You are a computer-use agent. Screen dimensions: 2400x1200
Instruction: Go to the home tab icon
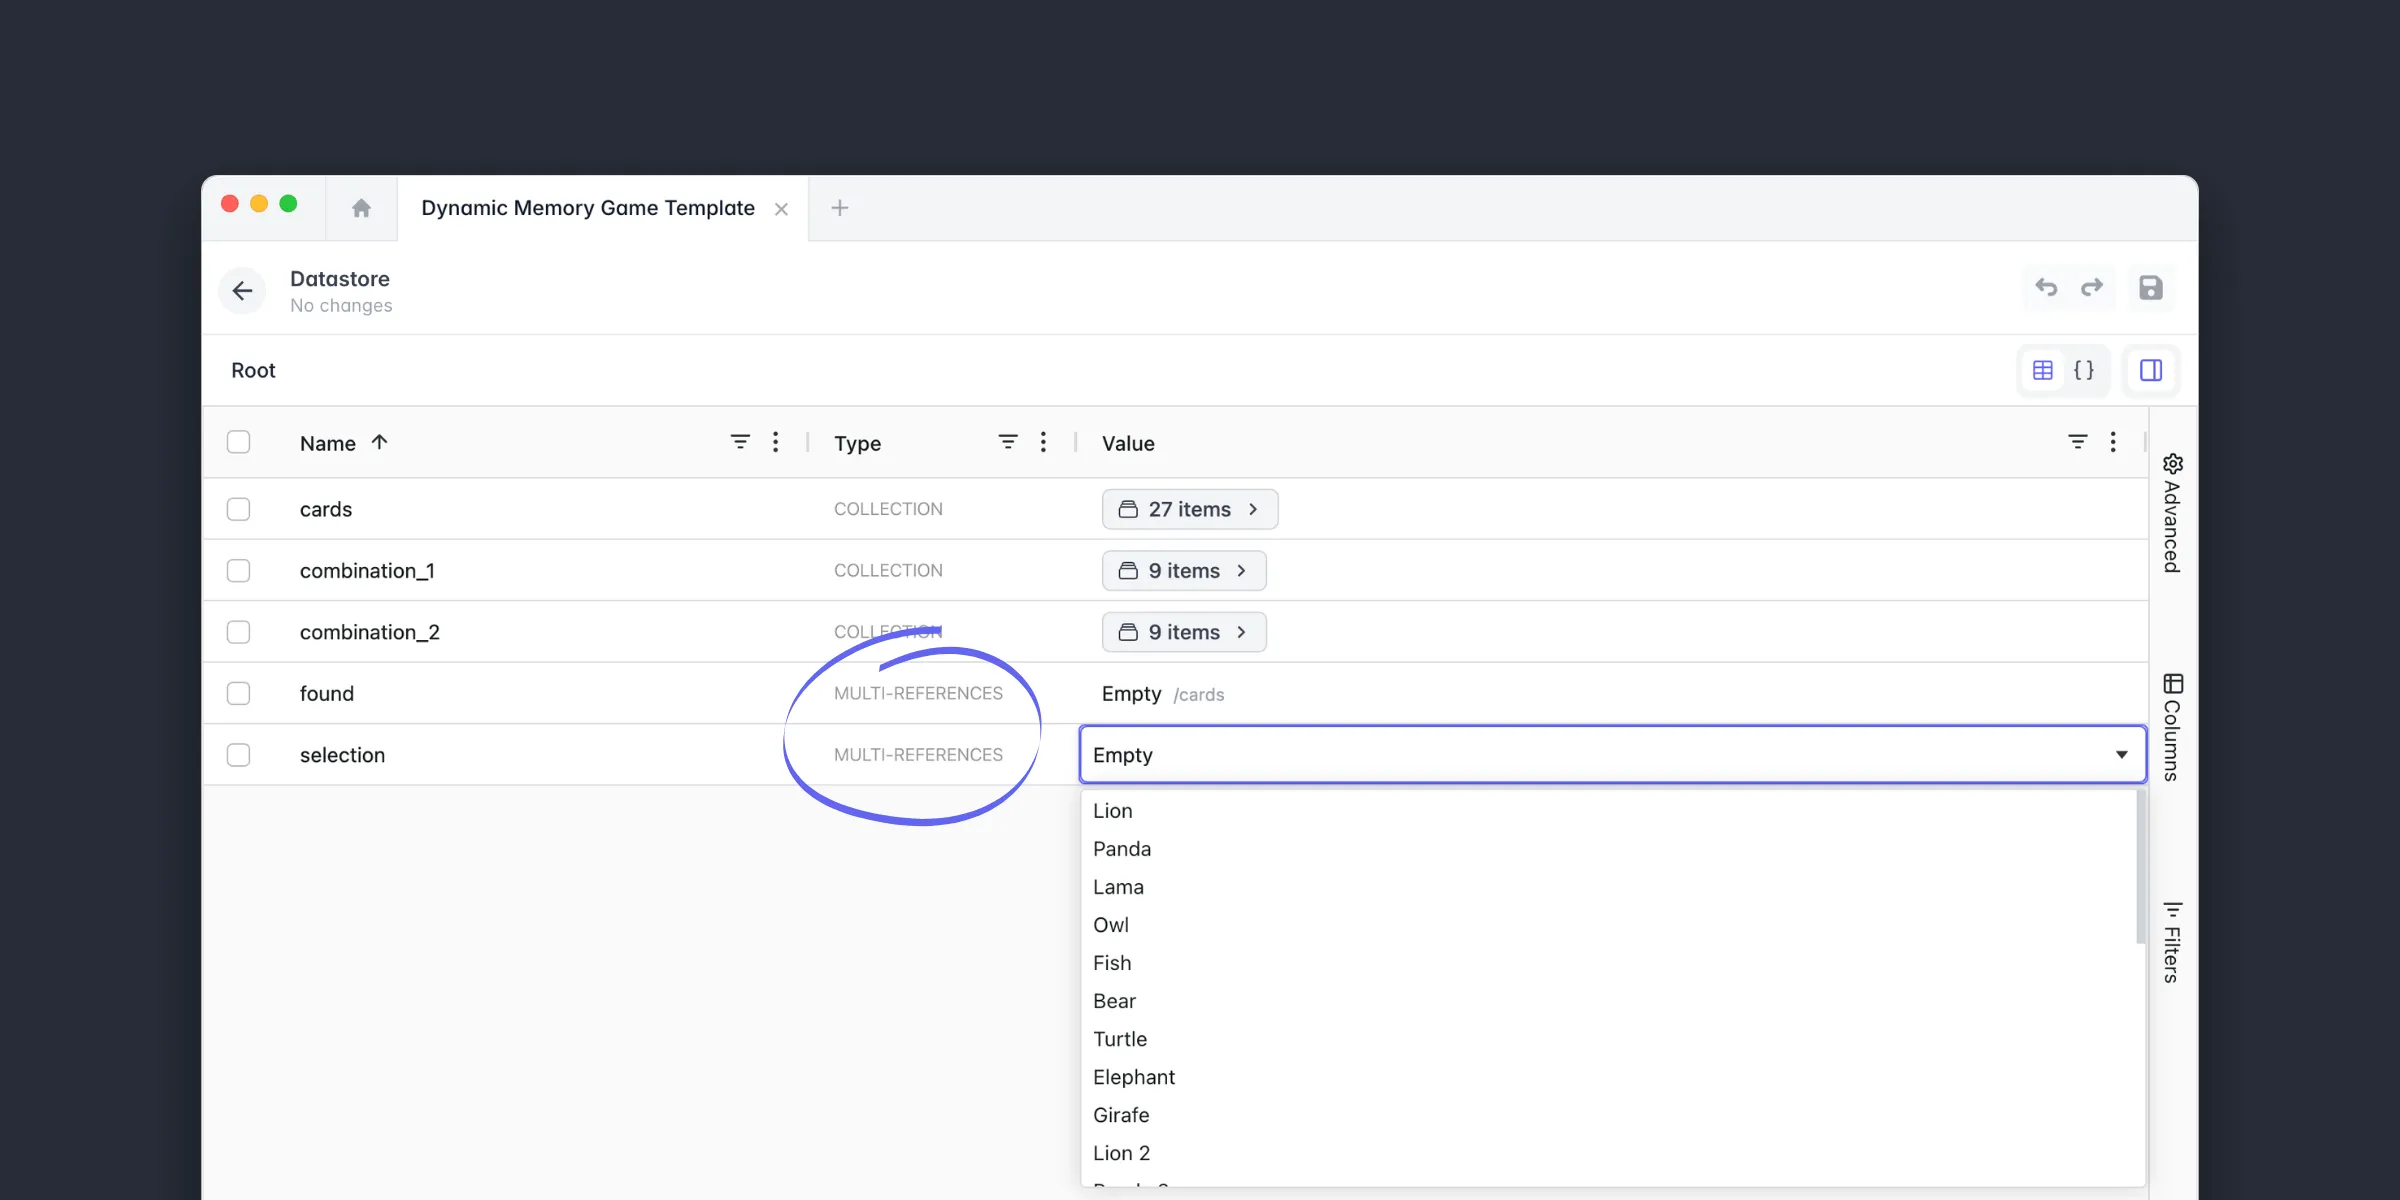coord(361,208)
